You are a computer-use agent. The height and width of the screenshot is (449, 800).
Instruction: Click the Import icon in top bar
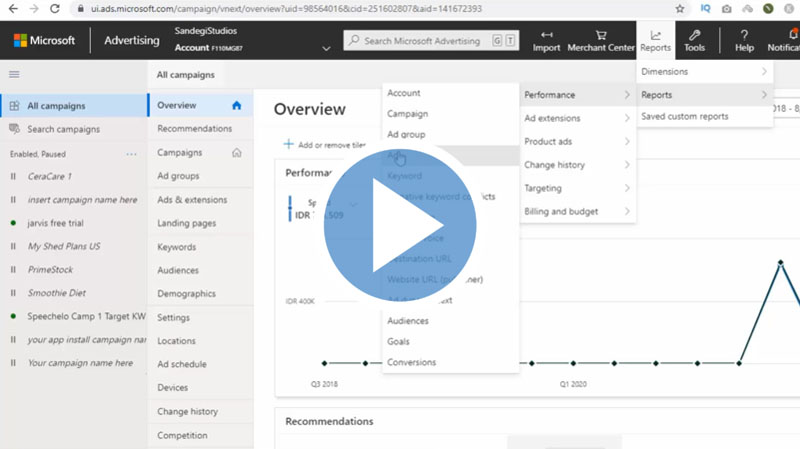tap(546, 35)
